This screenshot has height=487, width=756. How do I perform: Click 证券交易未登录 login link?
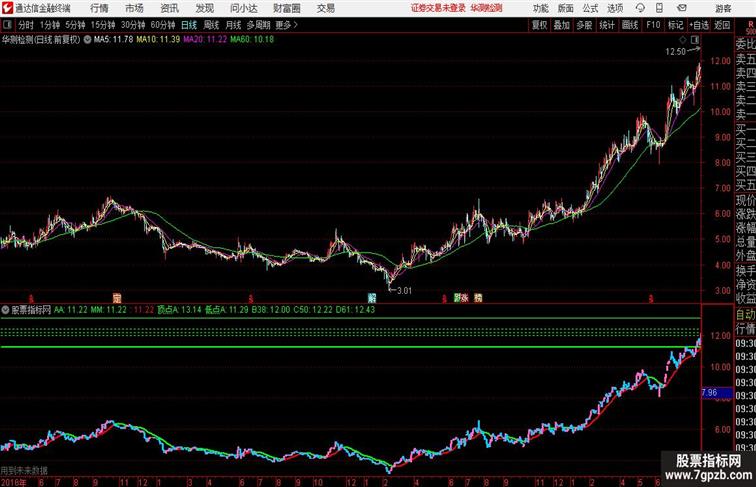[438, 8]
